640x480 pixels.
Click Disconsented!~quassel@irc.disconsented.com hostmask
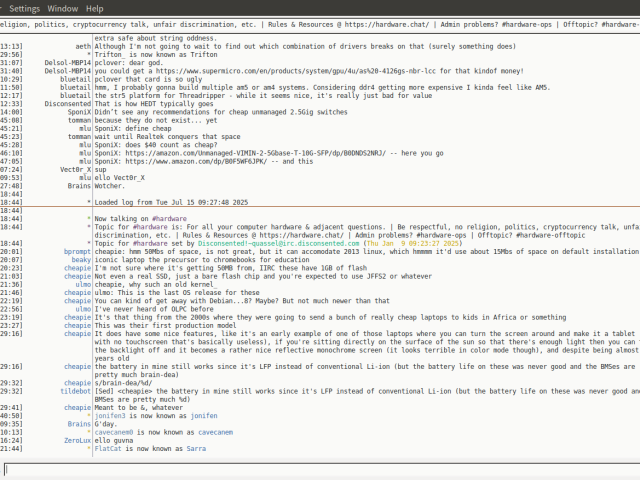[278, 243]
